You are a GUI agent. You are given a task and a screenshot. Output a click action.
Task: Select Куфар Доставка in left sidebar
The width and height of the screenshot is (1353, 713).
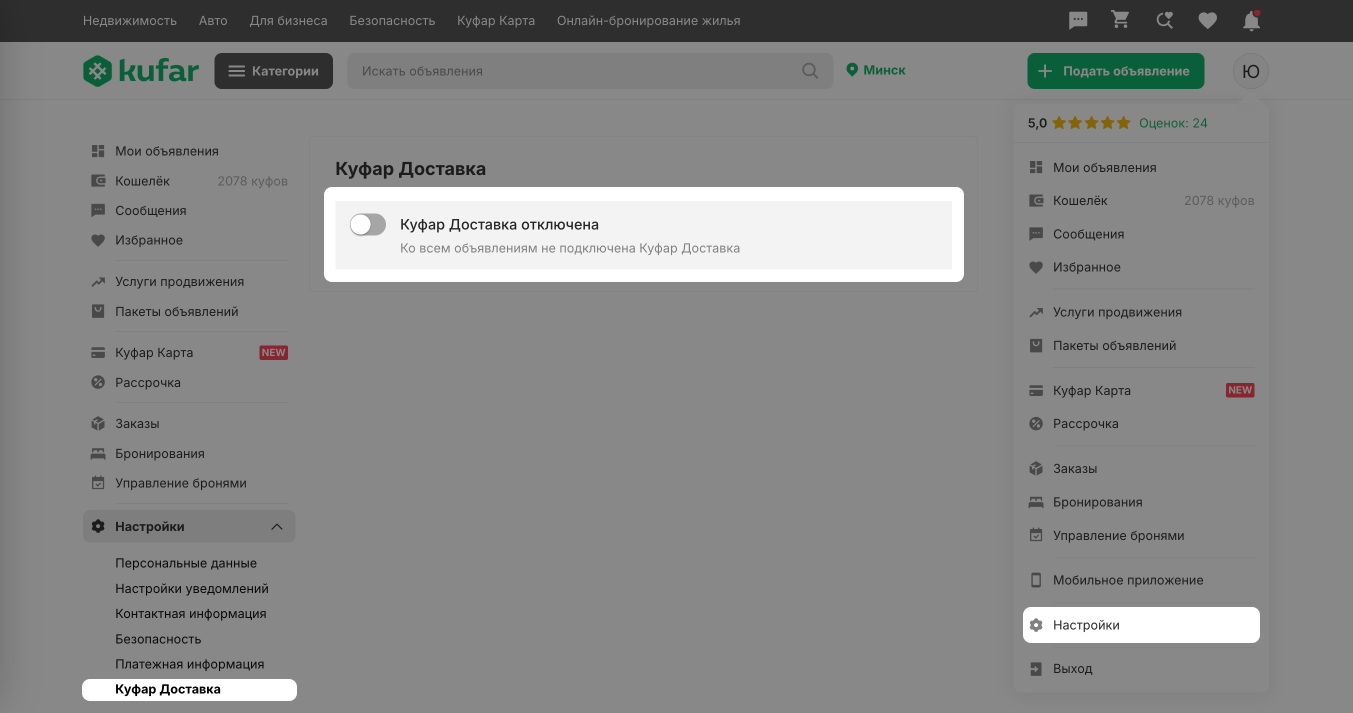click(189, 690)
